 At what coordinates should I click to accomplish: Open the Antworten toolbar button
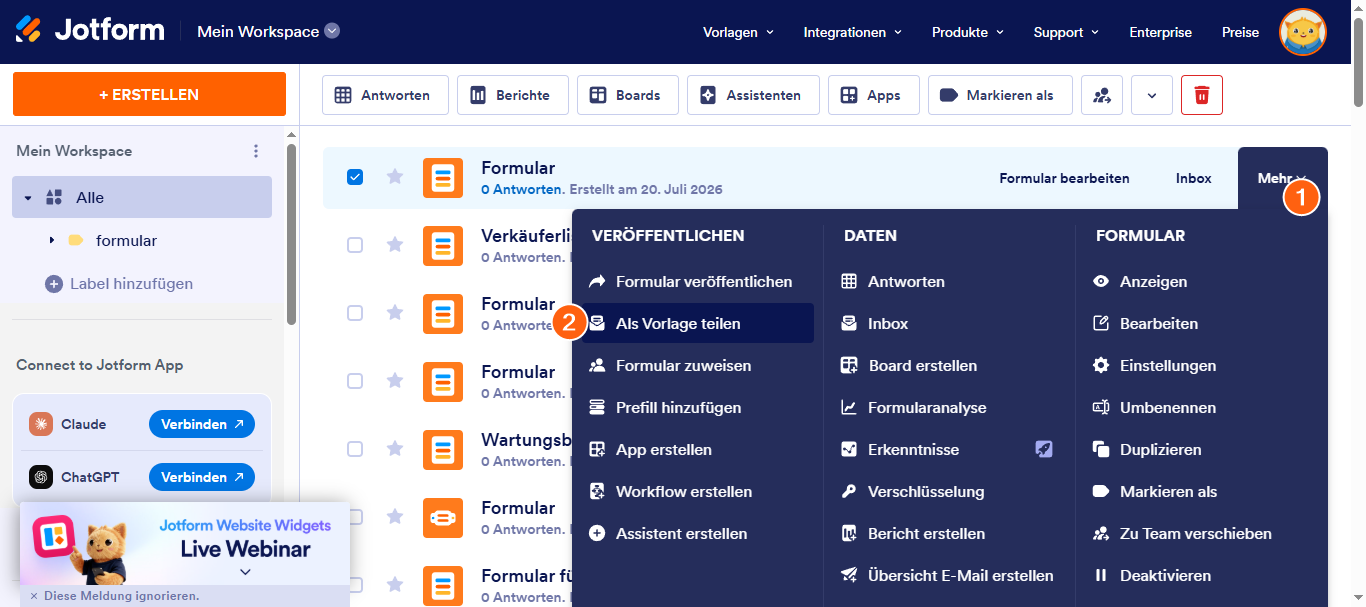385,95
